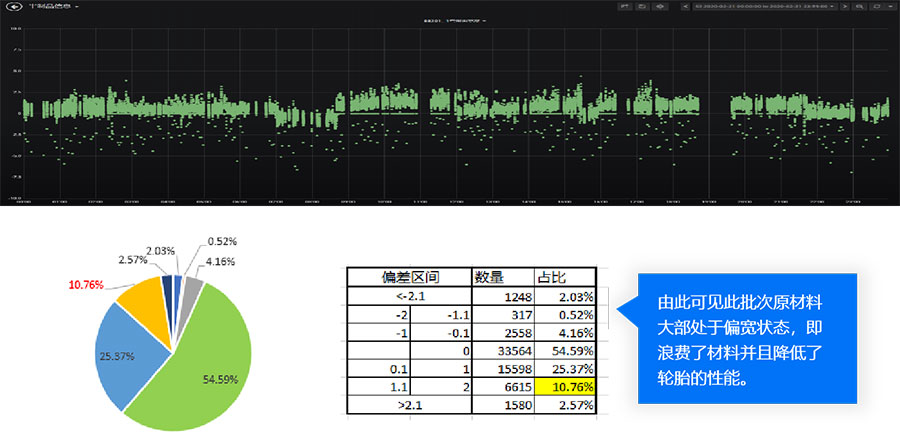Expand the refresh interval dropdown arrow
The image size is (900, 441).
pos(890,7)
